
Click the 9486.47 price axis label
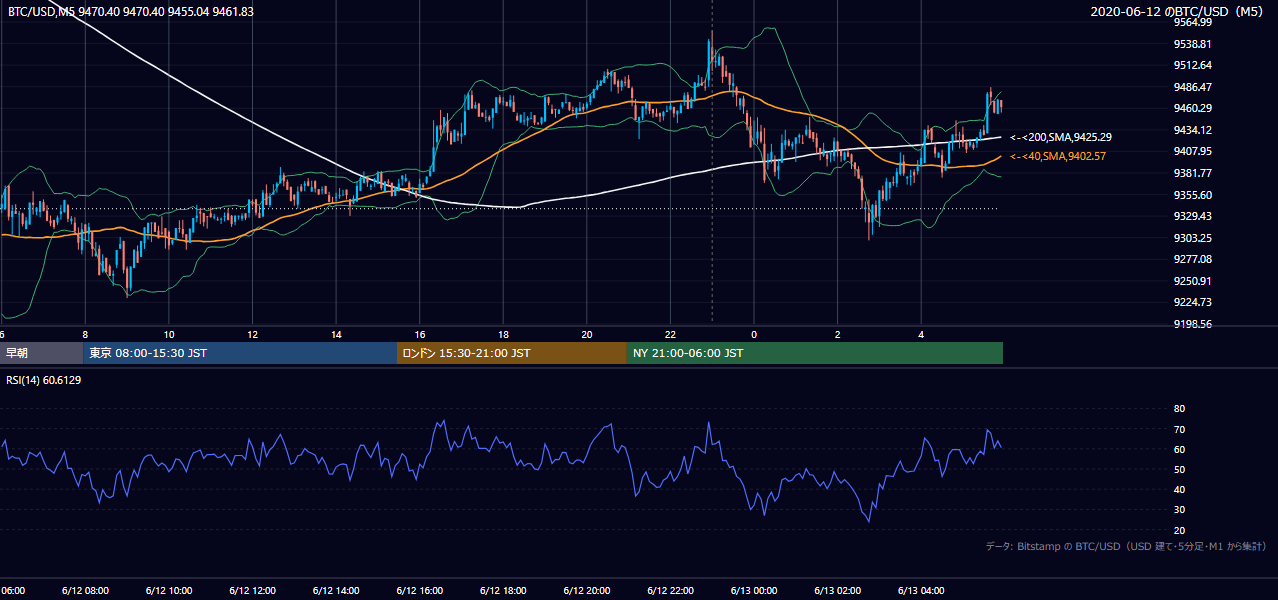(1193, 87)
